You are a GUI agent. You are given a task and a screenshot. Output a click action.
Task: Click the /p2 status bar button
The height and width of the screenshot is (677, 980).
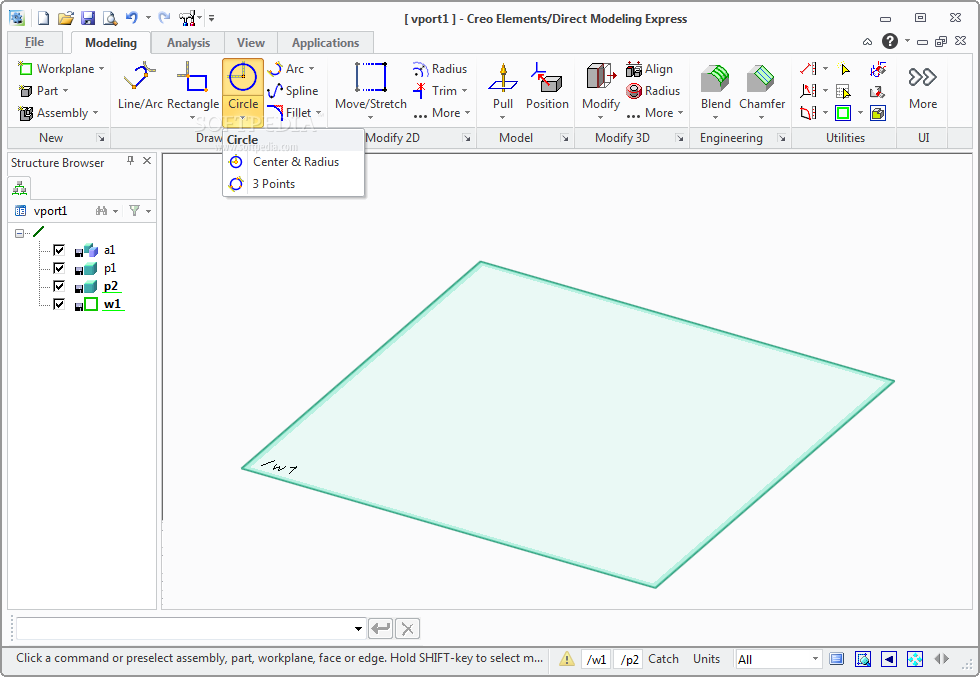629,659
